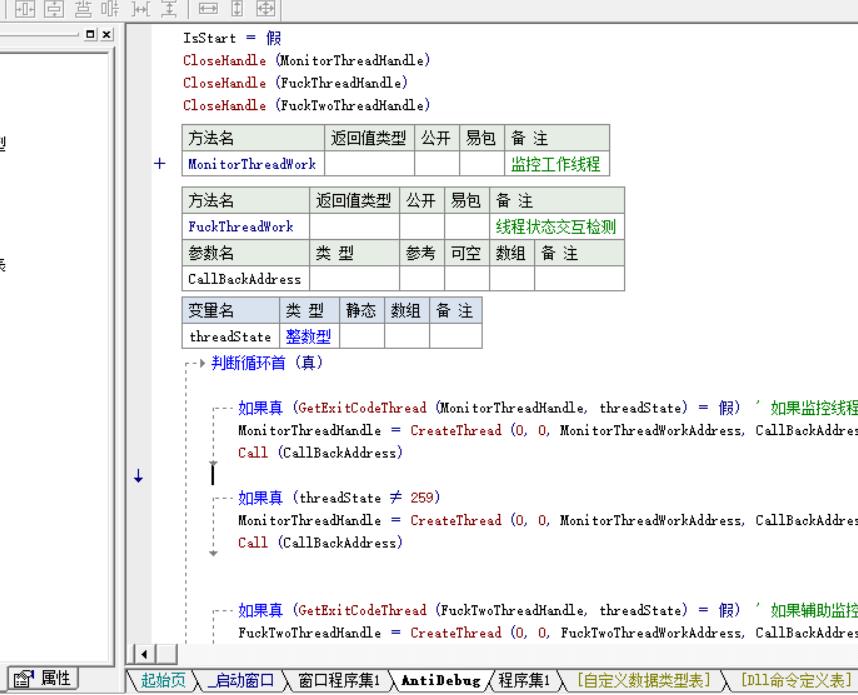Open the 属性 properties panel tab
The image size is (858, 695).
42,679
